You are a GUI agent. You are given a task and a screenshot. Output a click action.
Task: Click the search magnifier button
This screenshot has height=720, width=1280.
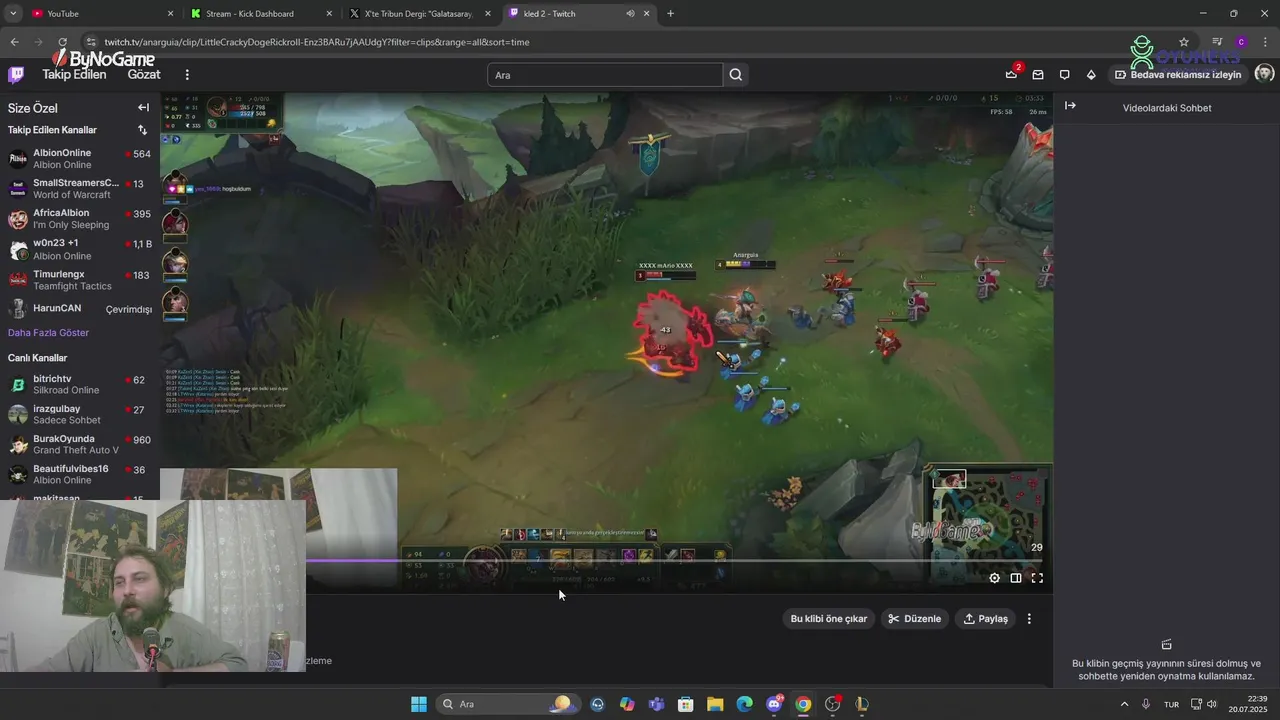(x=736, y=75)
